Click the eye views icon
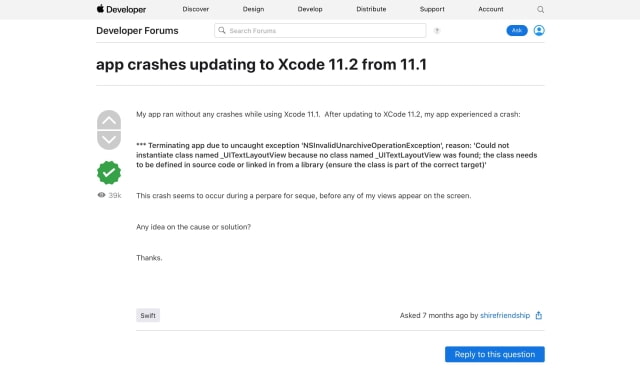640x376 pixels. 101,195
